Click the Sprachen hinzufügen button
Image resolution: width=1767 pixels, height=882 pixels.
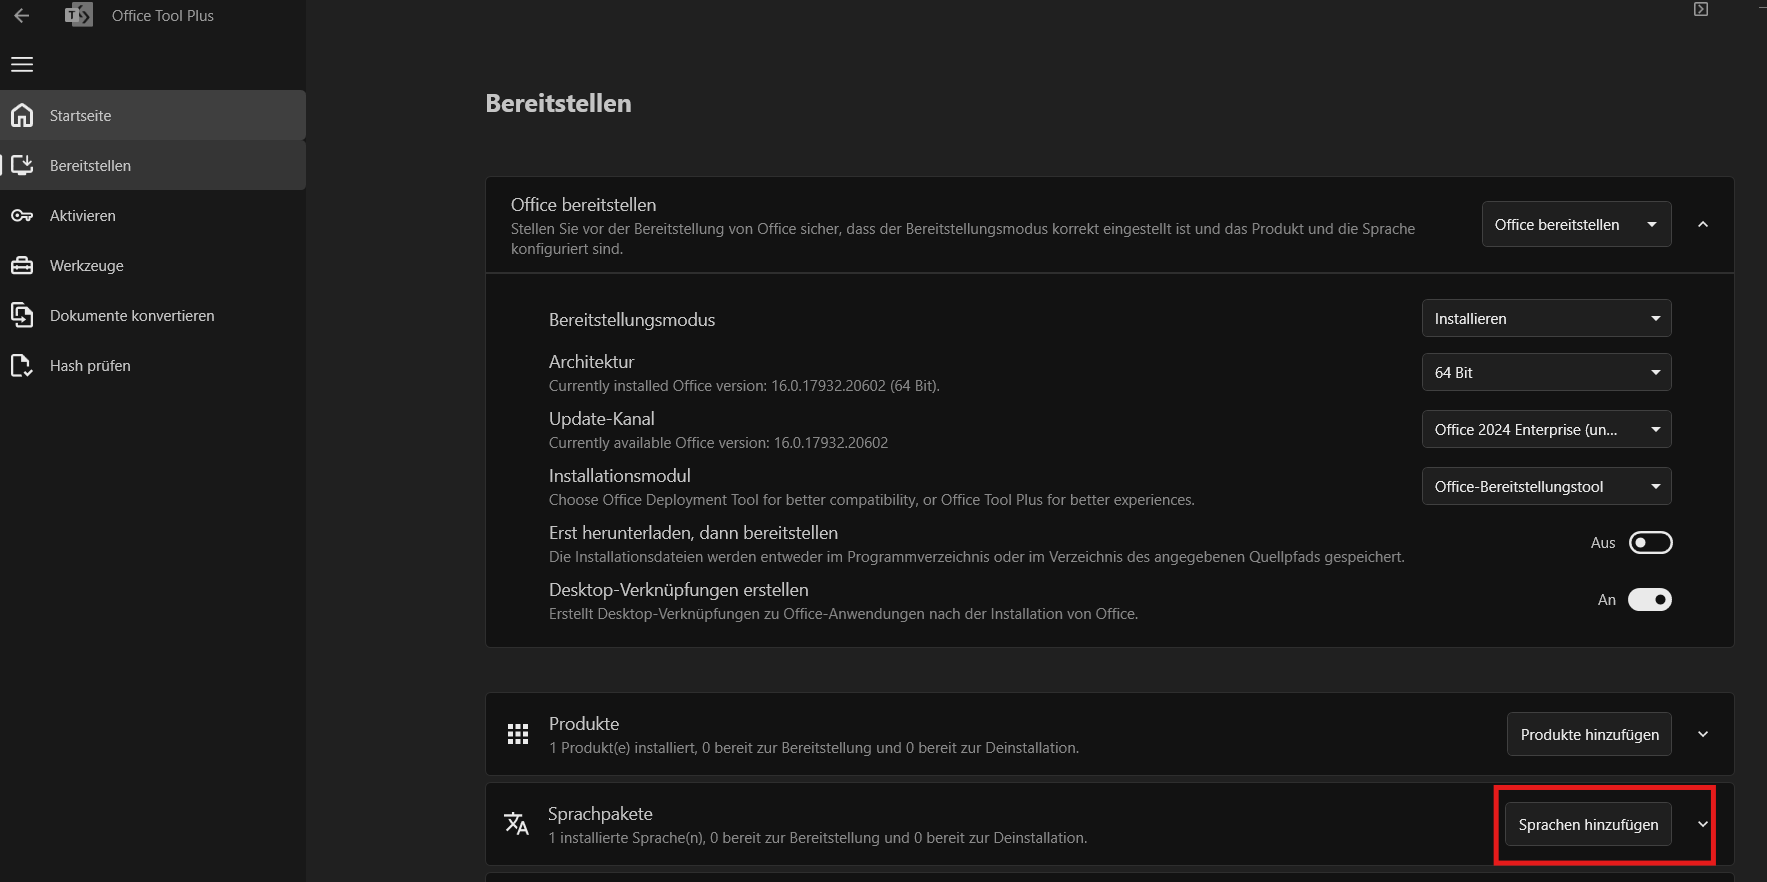tap(1588, 825)
